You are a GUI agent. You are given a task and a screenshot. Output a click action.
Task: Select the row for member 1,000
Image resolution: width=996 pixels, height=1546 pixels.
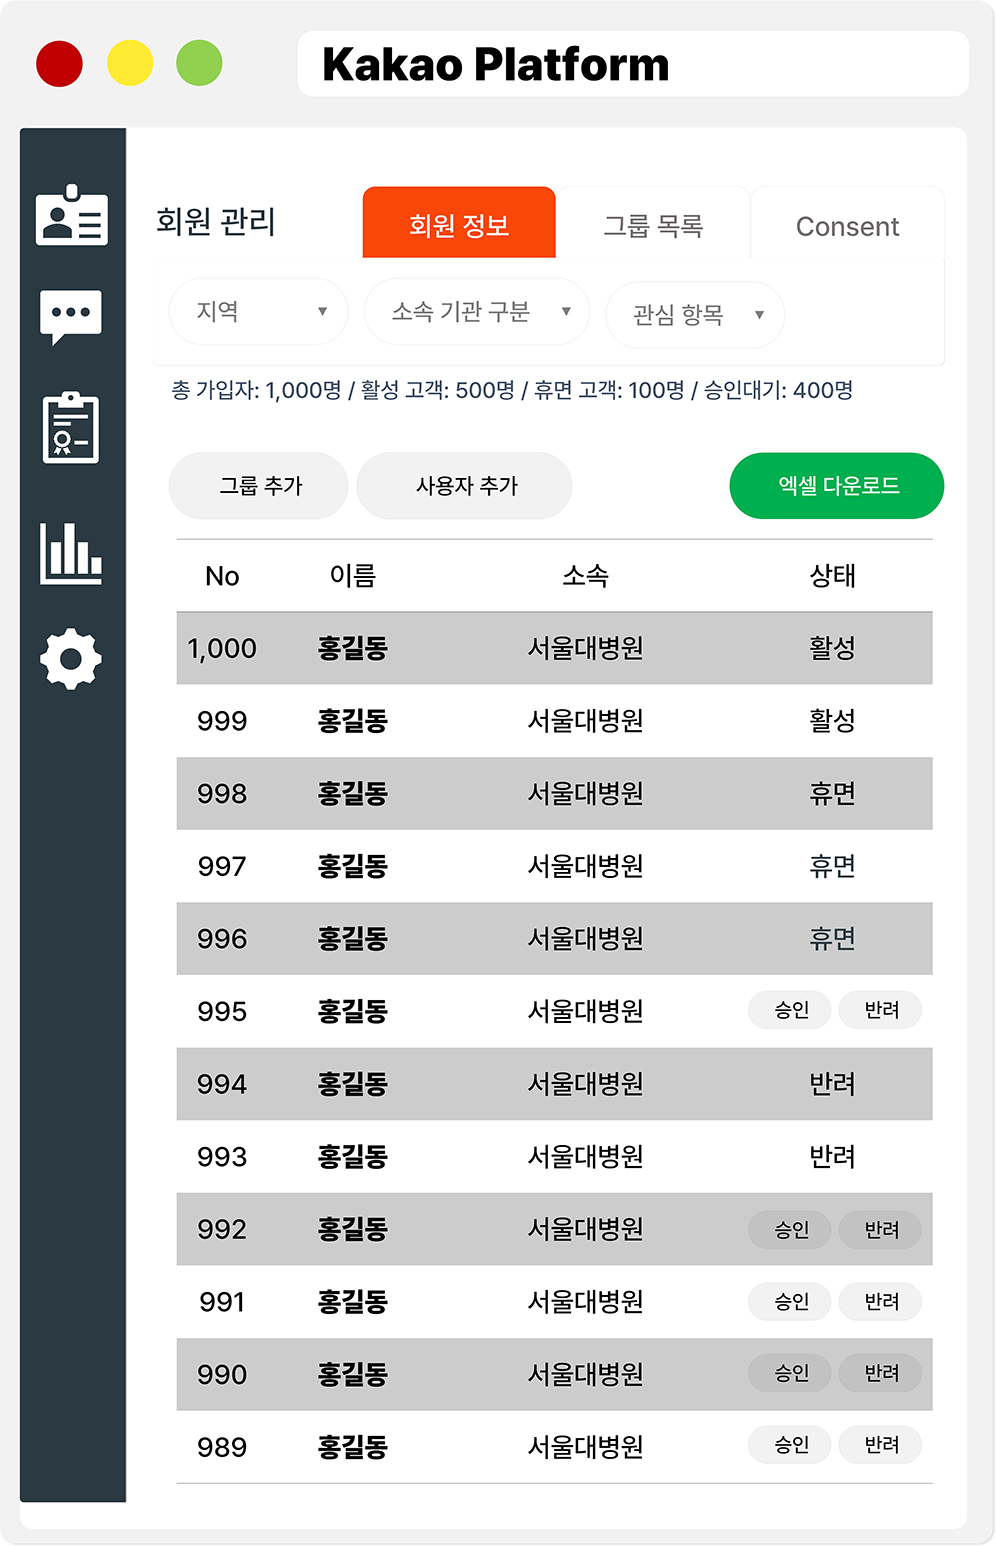point(555,648)
